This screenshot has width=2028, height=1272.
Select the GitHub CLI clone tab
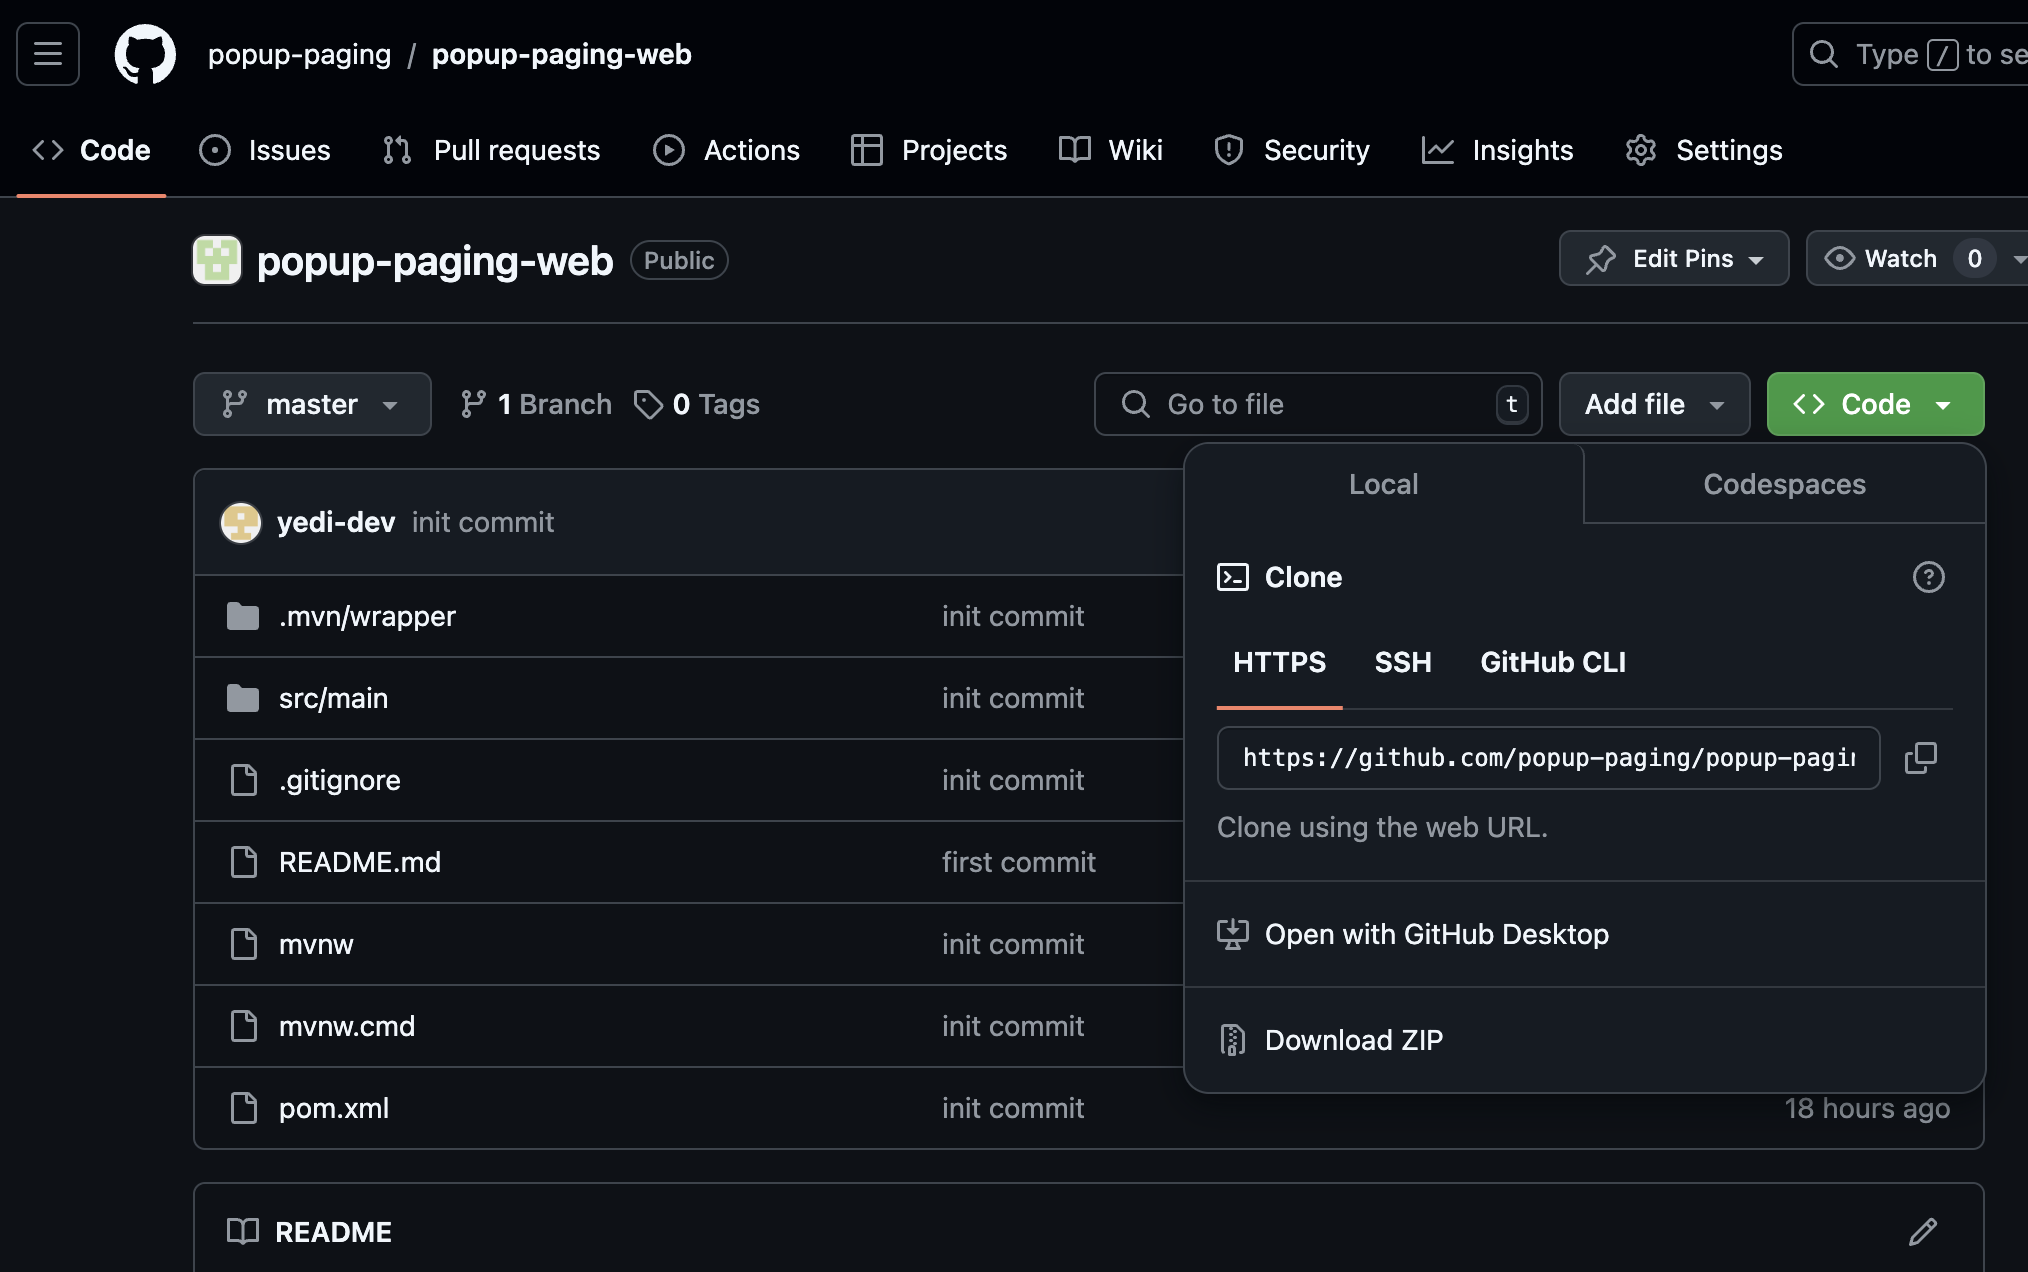(1552, 662)
